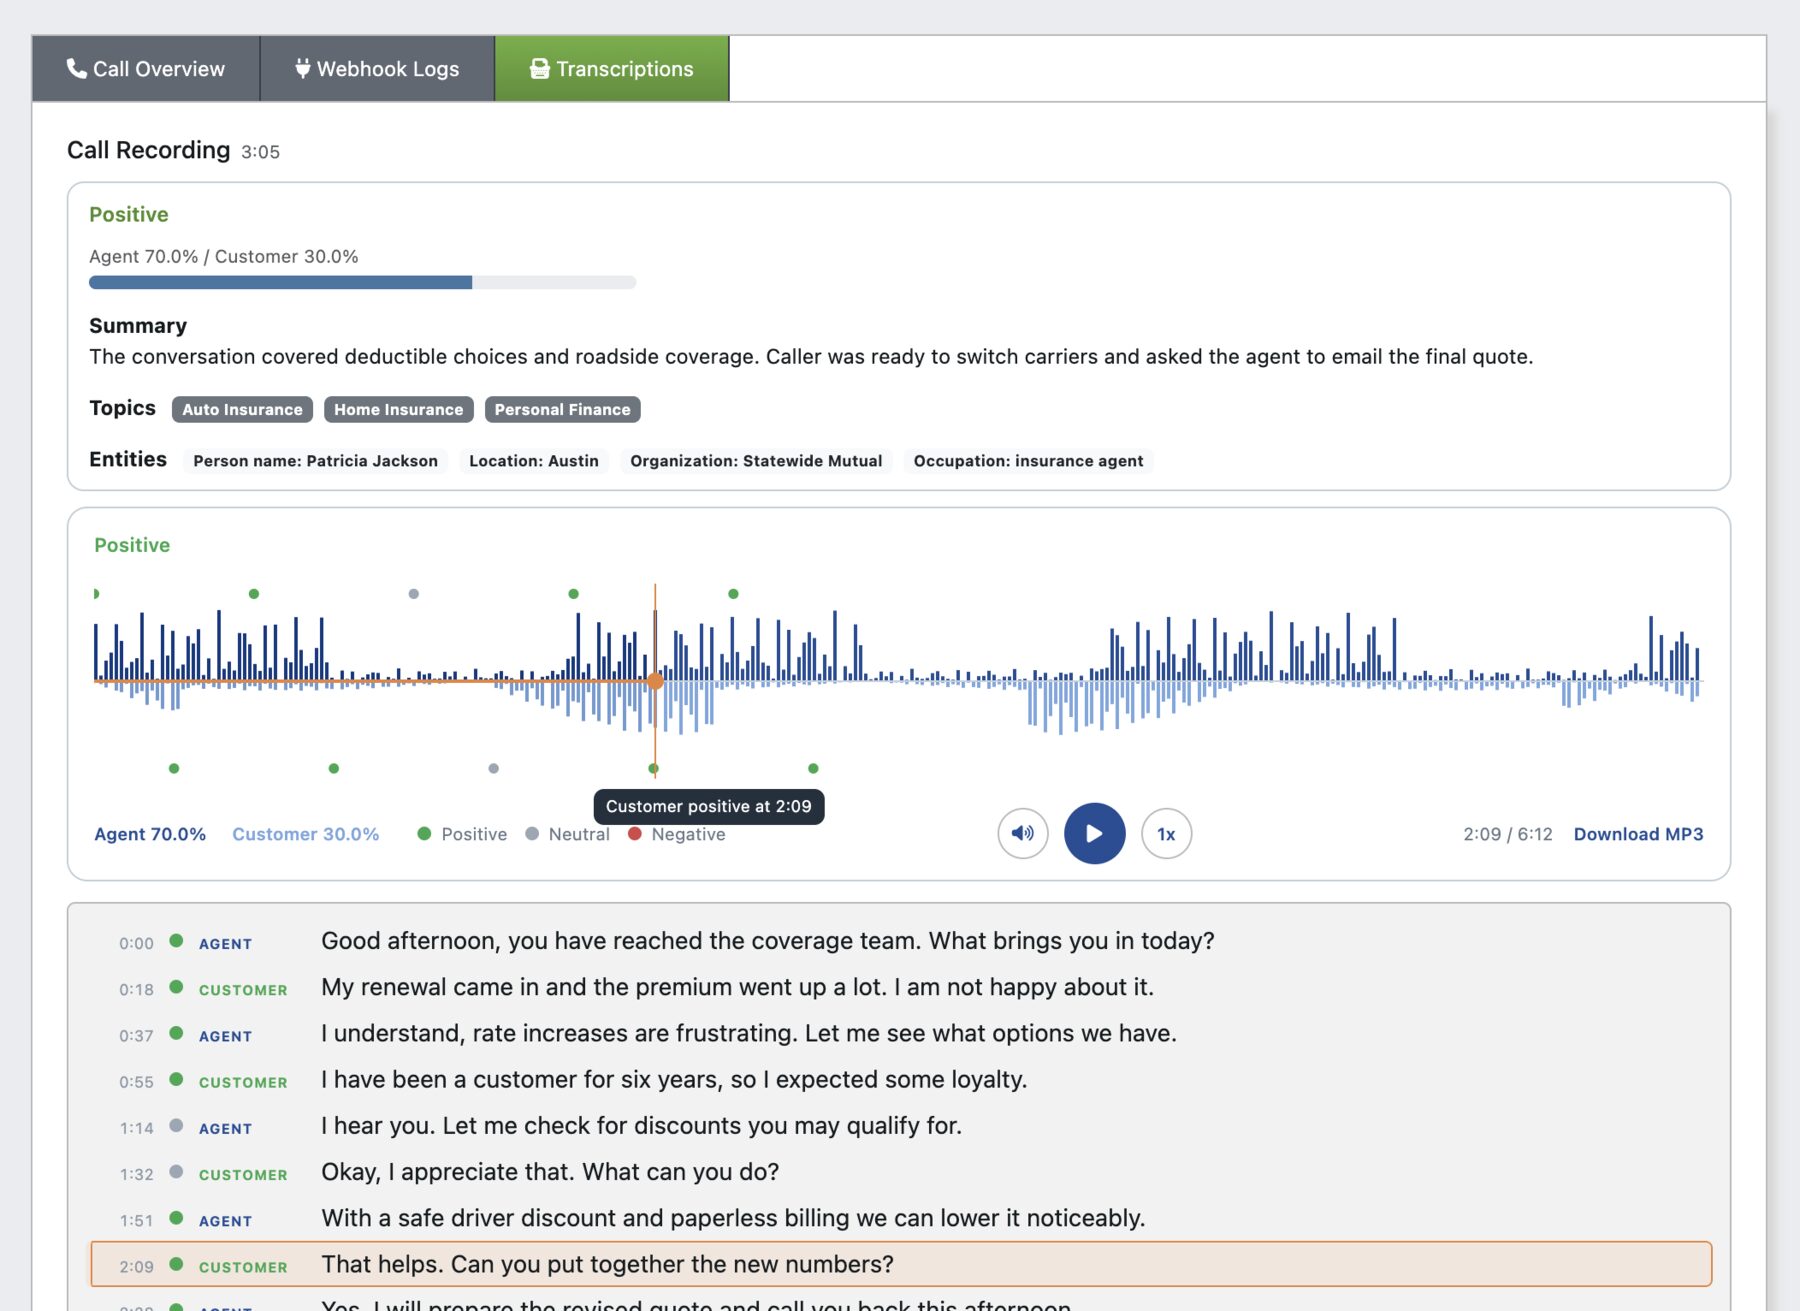1800x1311 pixels.
Task: Click sentiment dot on 1:14 agent row
Action: coord(176,1125)
